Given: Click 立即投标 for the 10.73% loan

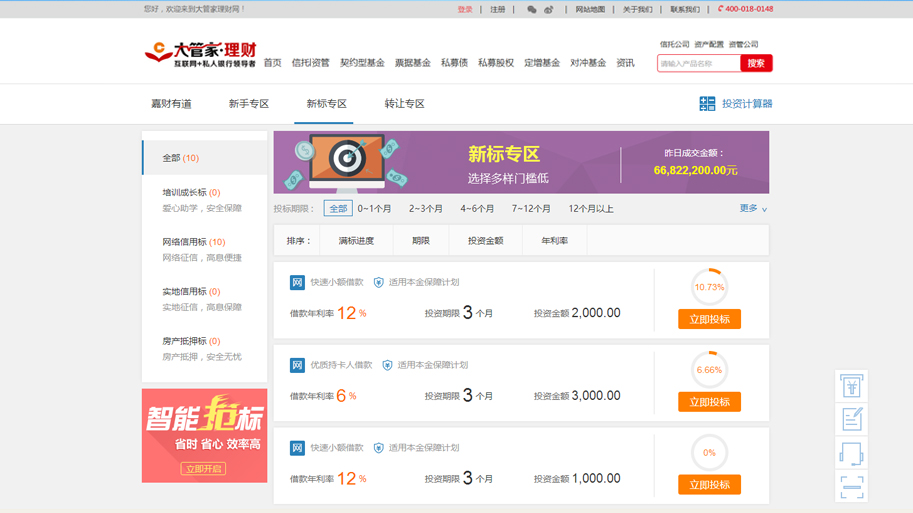Looking at the screenshot, I should pos(709,319).
